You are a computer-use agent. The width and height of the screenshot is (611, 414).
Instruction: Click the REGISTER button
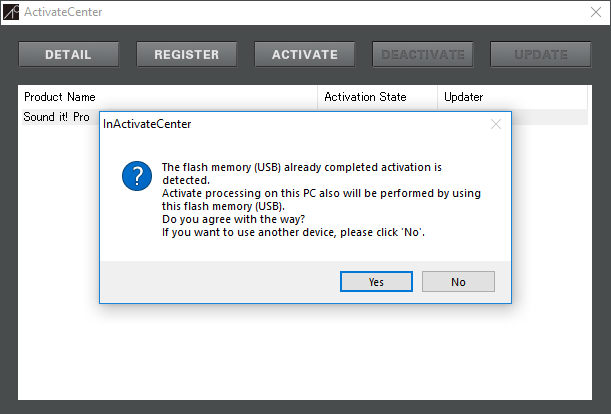187,55
